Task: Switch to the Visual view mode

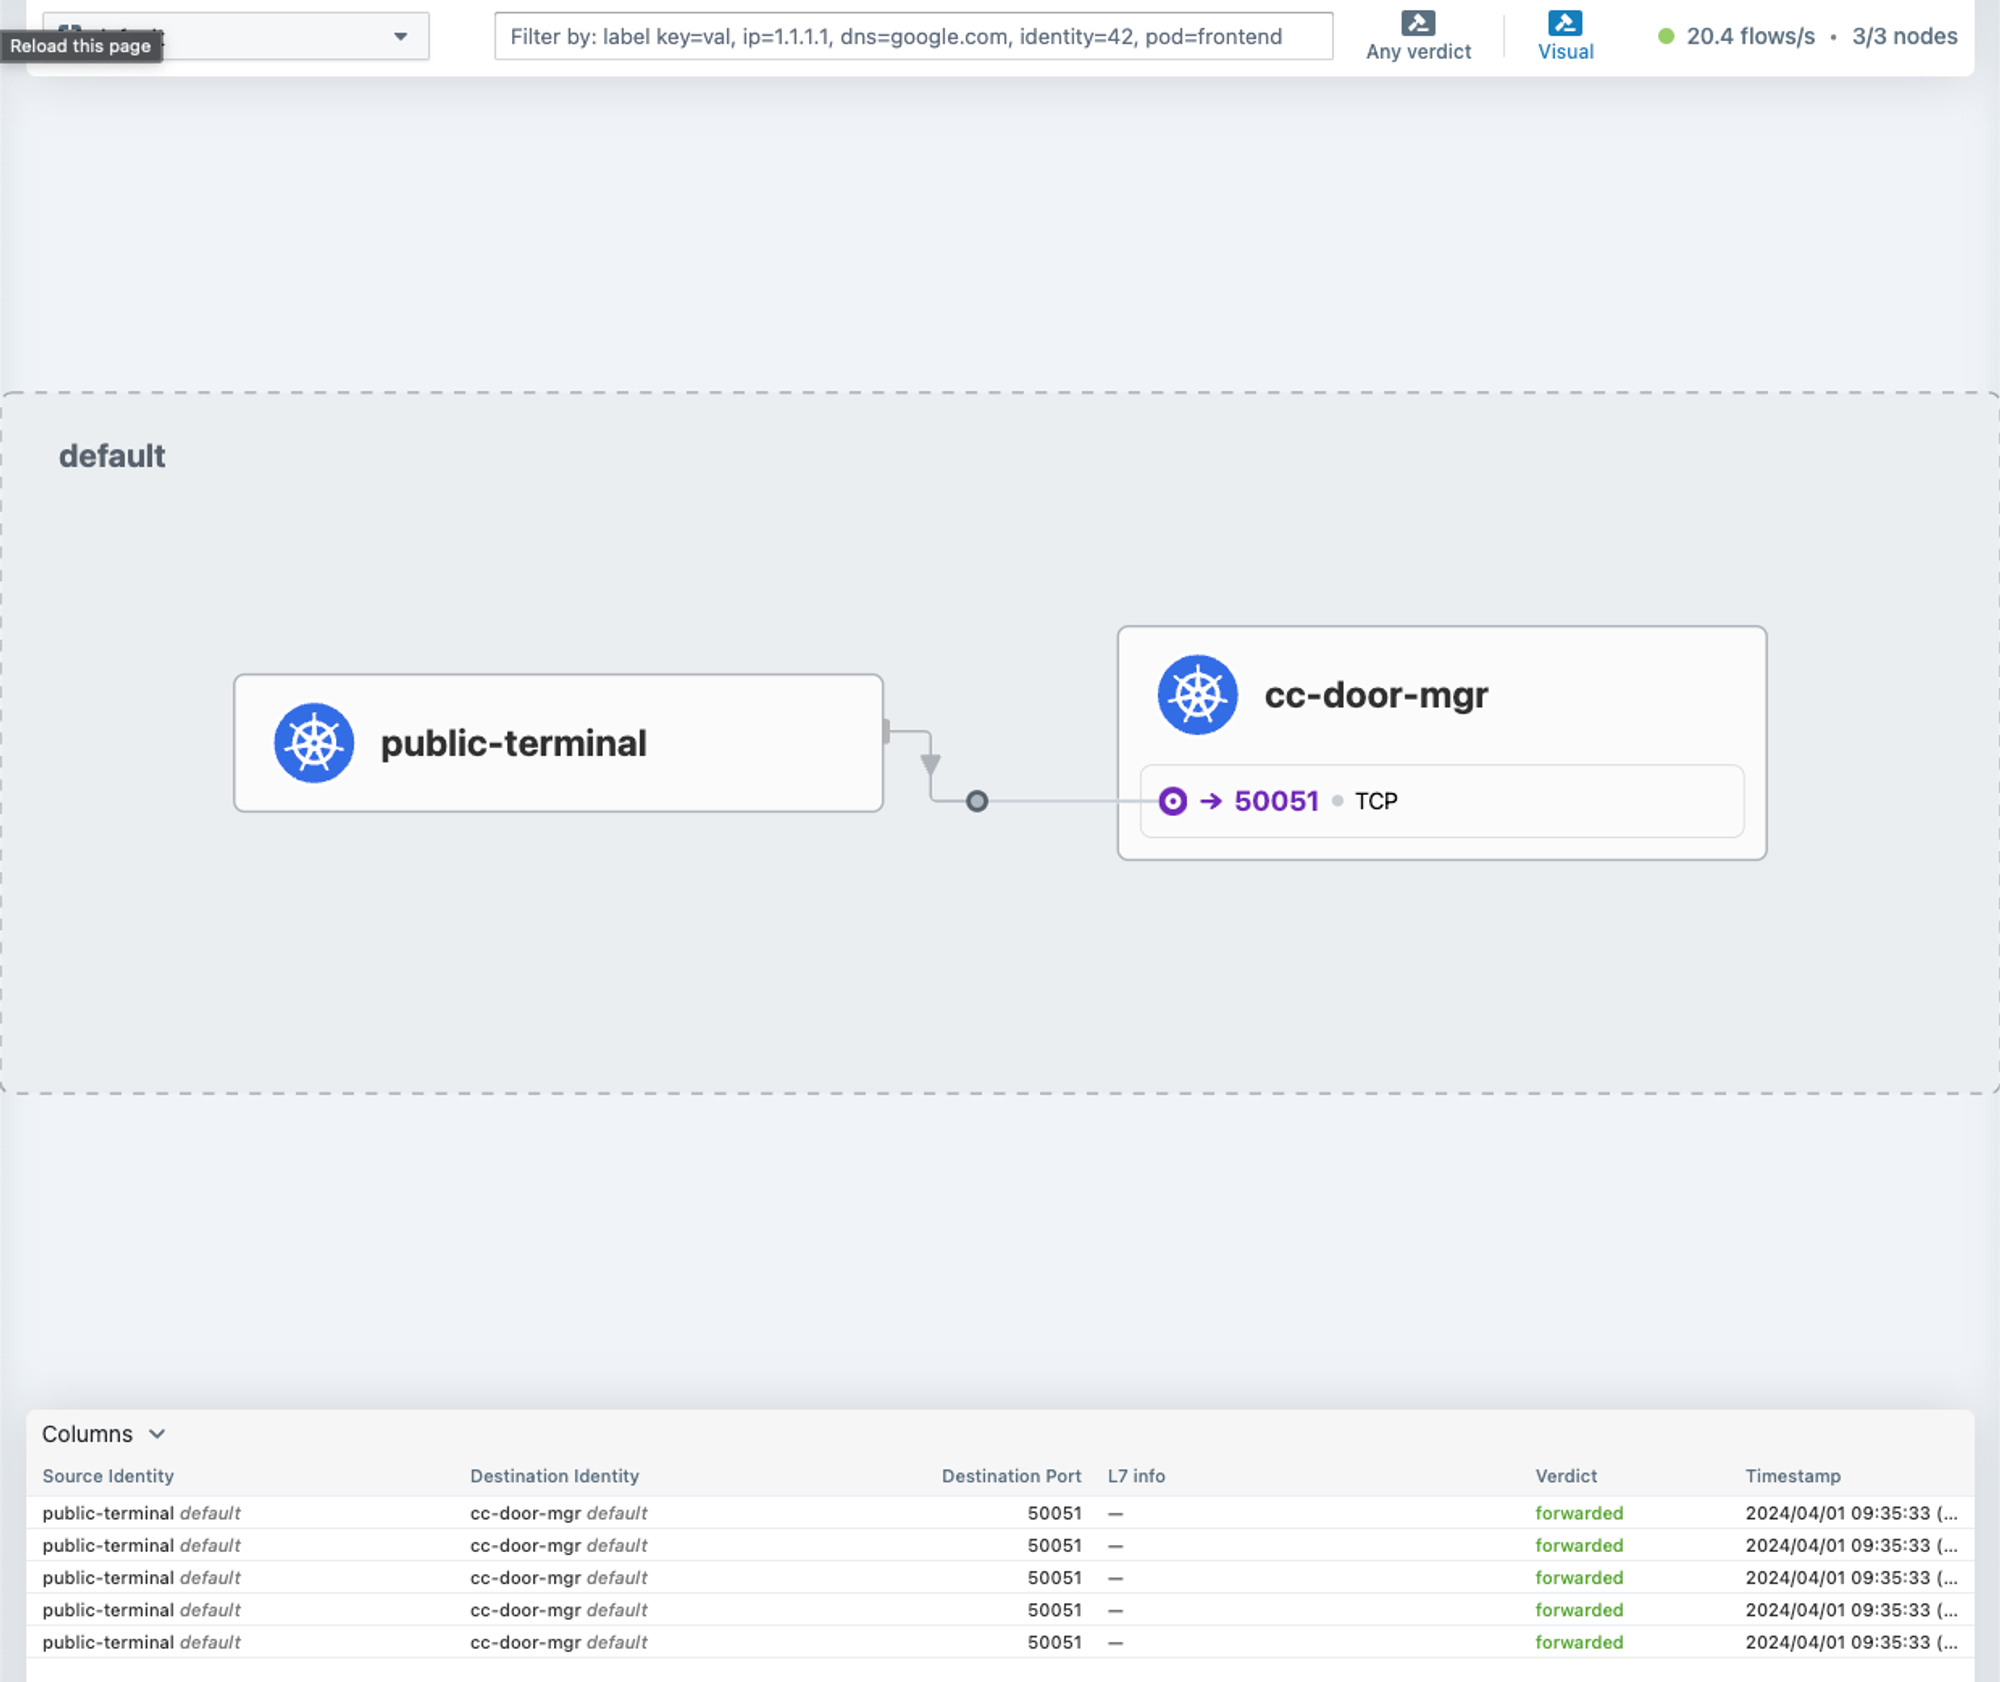Action: pos(1565,36)
